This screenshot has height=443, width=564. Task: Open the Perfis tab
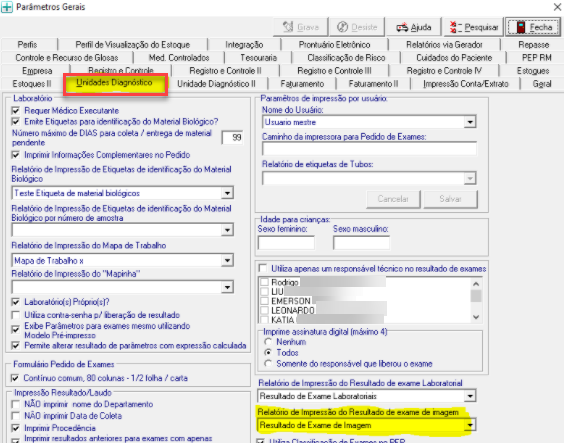[27, 45]
